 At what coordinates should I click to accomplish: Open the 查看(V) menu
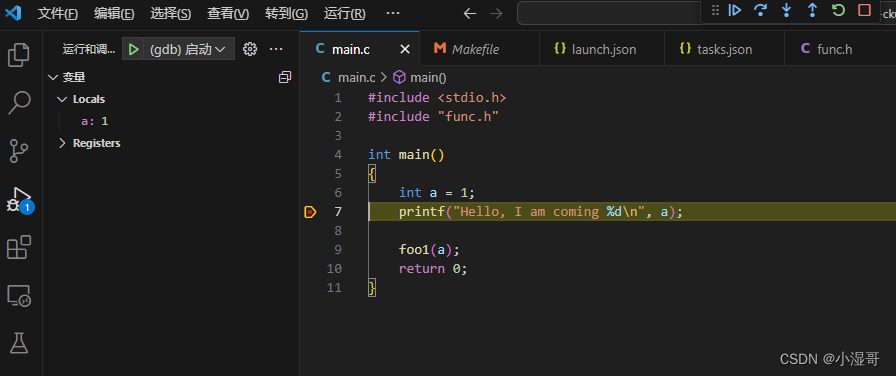[228, 13]
